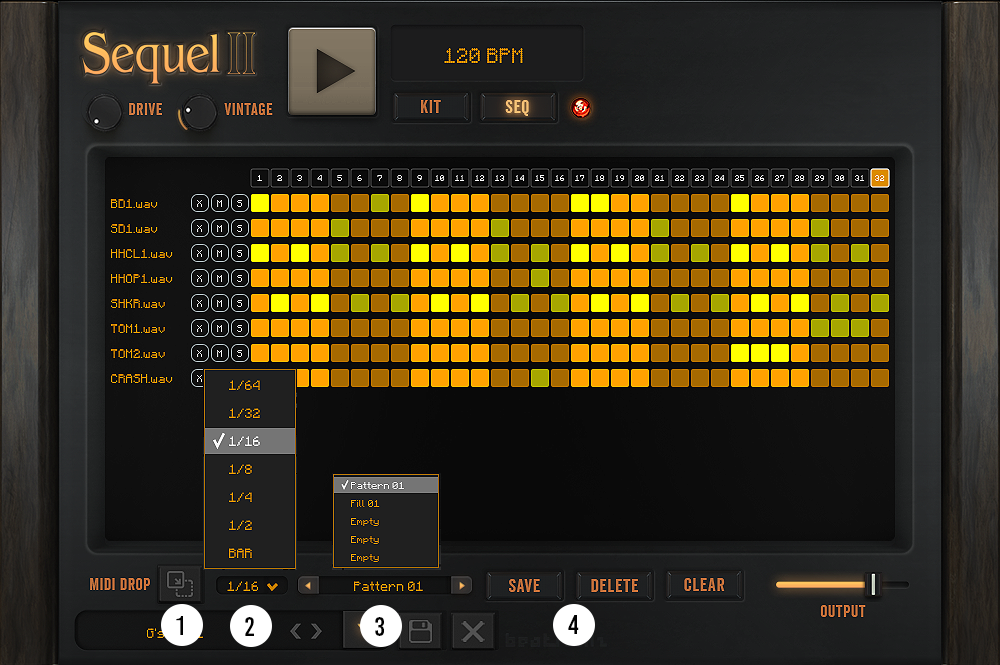Click the X button for TOM1.wav track
The height and width of the screenshot is (665, 1000).
tap(199, 328)
